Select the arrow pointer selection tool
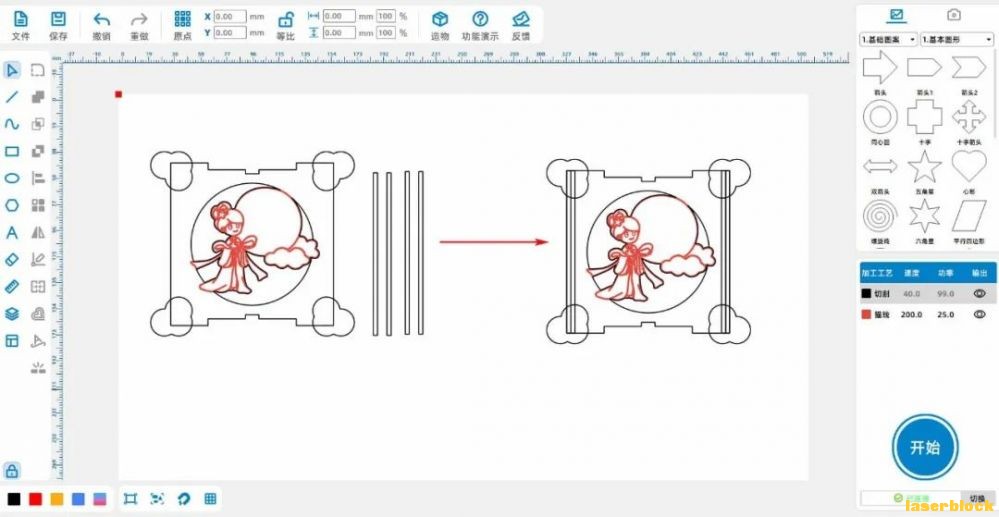This screenshot has height=517, width=999. tap(12, 70)
